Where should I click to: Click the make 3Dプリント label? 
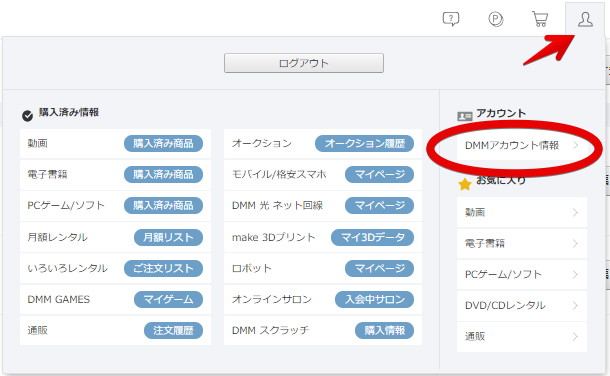coord(273,237)
